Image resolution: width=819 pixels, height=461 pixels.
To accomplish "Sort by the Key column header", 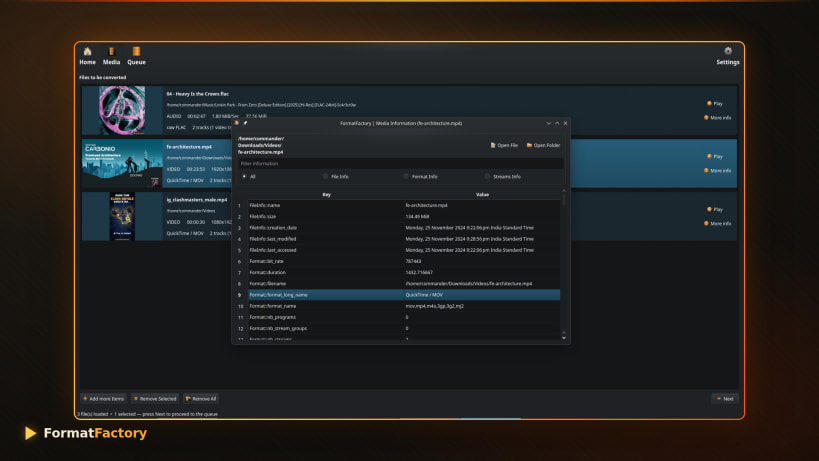I will pos(326,194).
